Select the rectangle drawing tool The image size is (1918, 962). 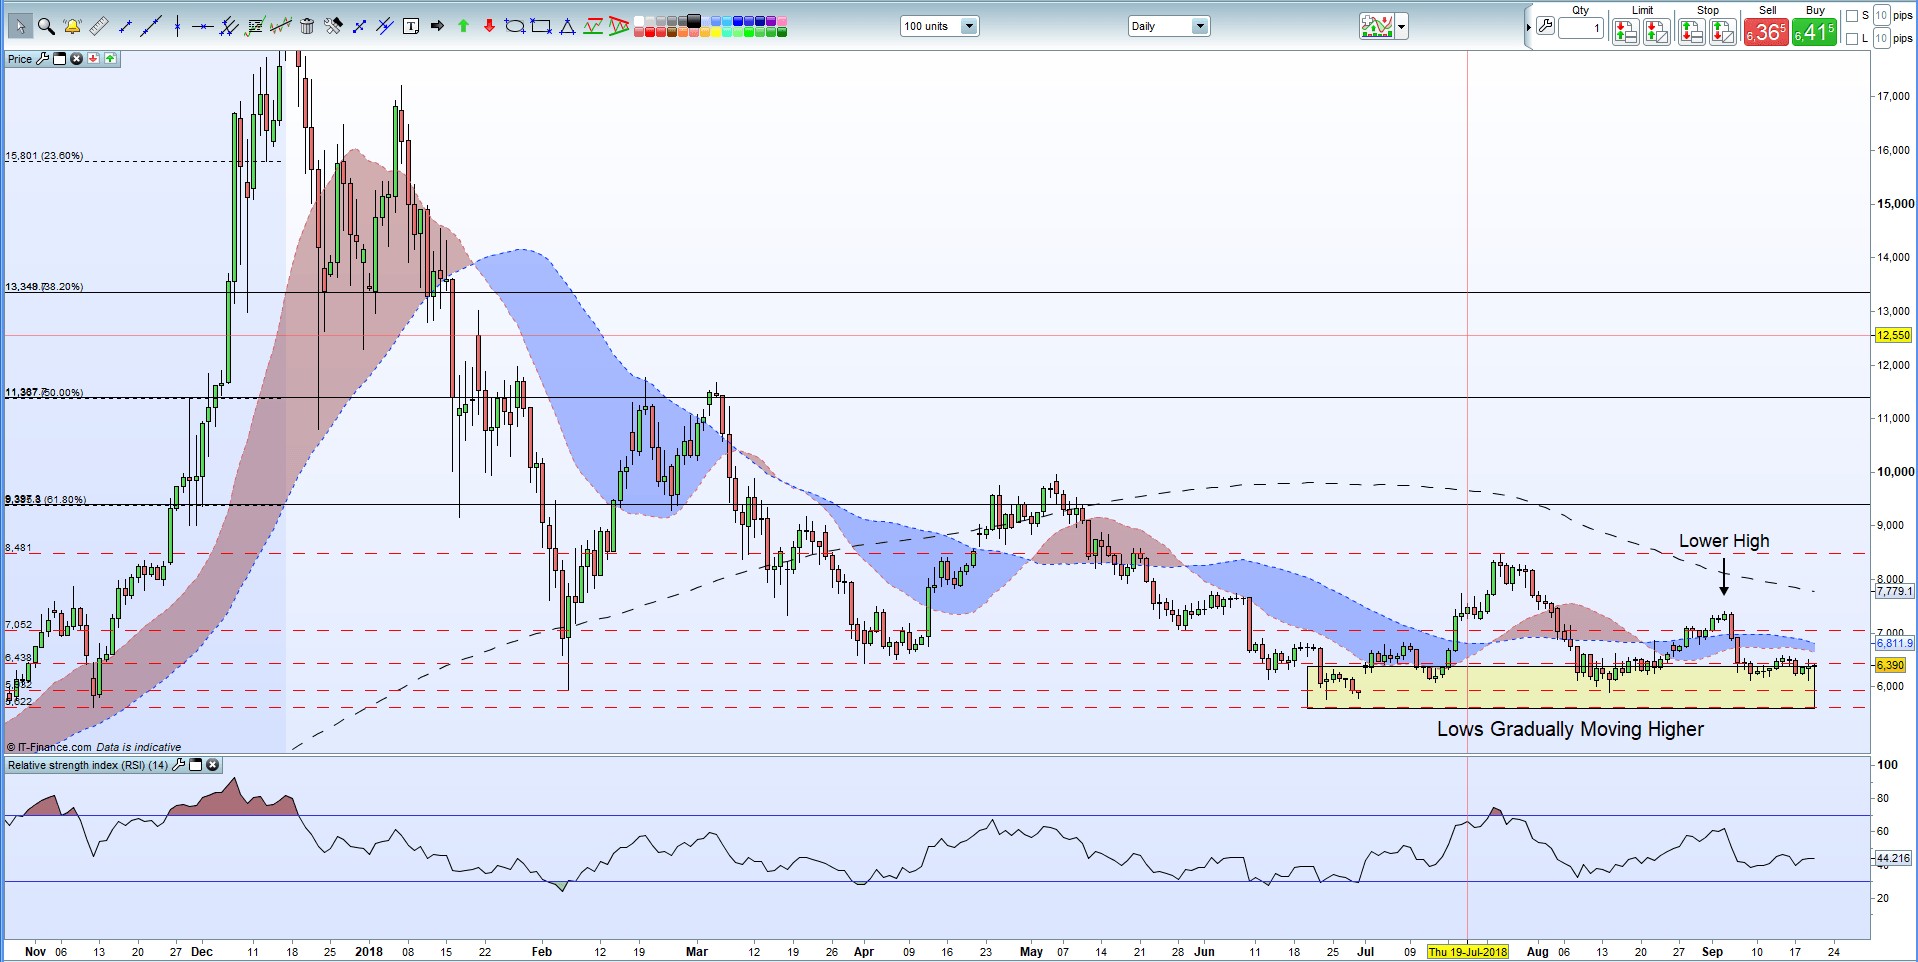[541, 26]
